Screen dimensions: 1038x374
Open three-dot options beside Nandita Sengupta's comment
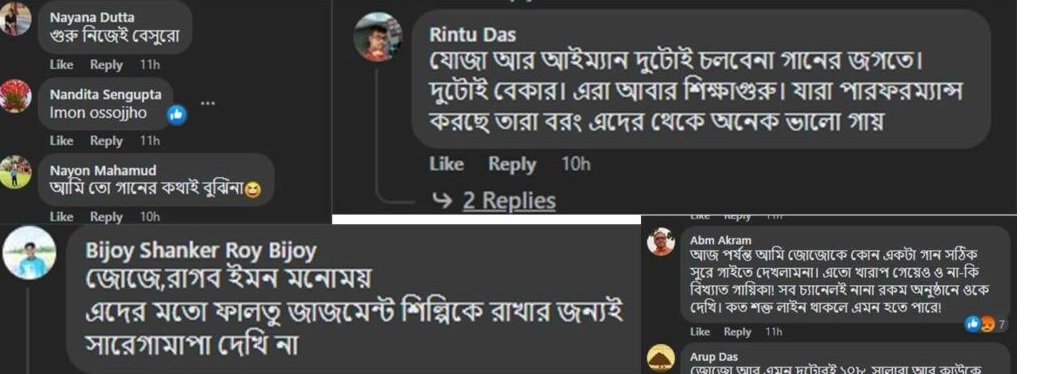[207, 103]
